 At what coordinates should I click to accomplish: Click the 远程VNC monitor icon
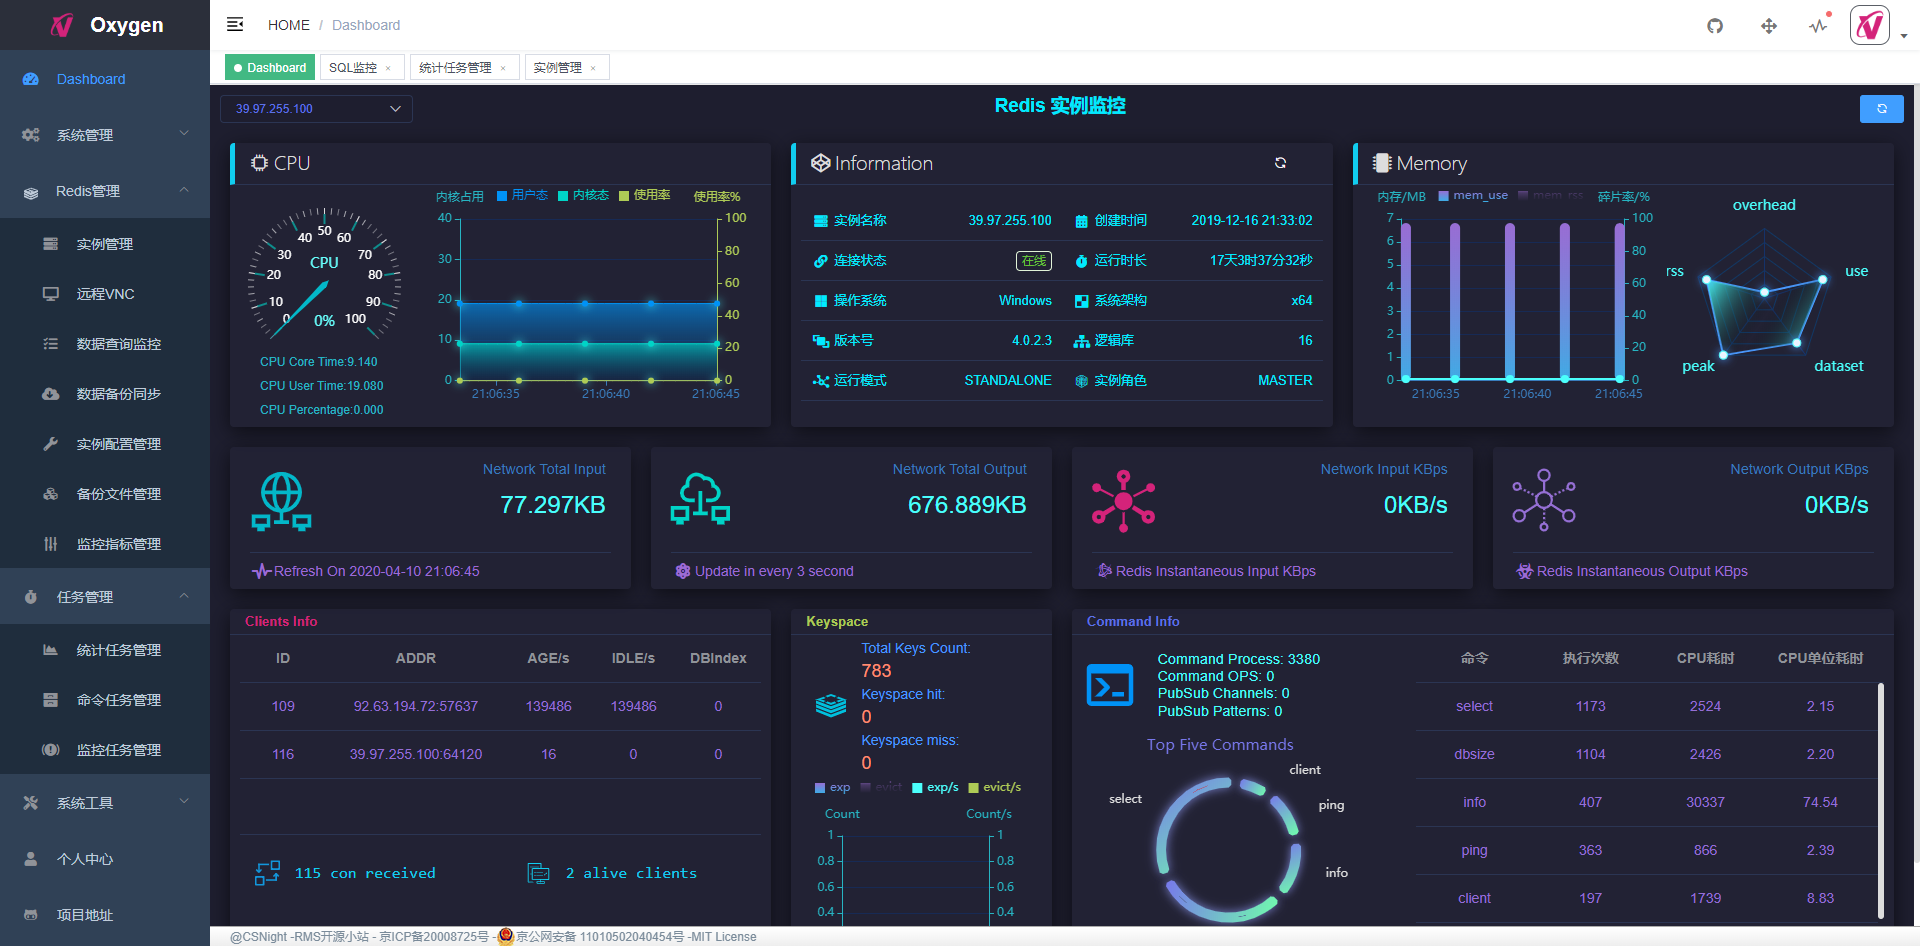click(x=51, y=294)
